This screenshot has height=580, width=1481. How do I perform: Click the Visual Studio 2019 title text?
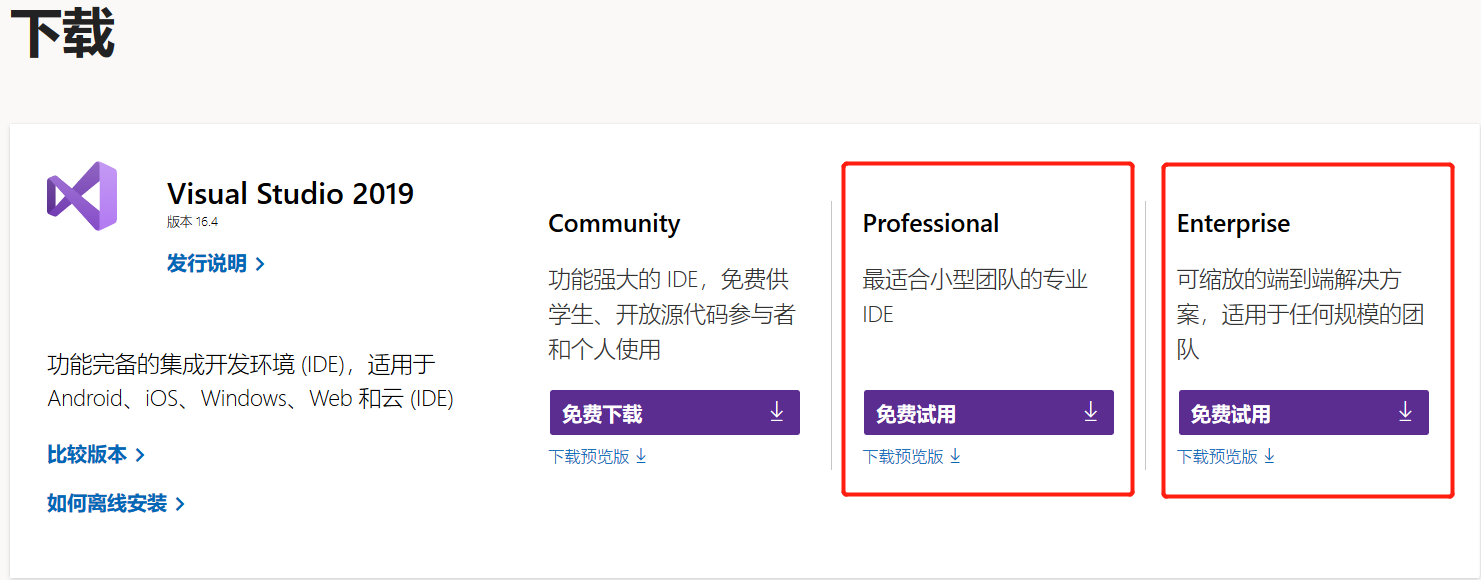(x=290, y=193)
